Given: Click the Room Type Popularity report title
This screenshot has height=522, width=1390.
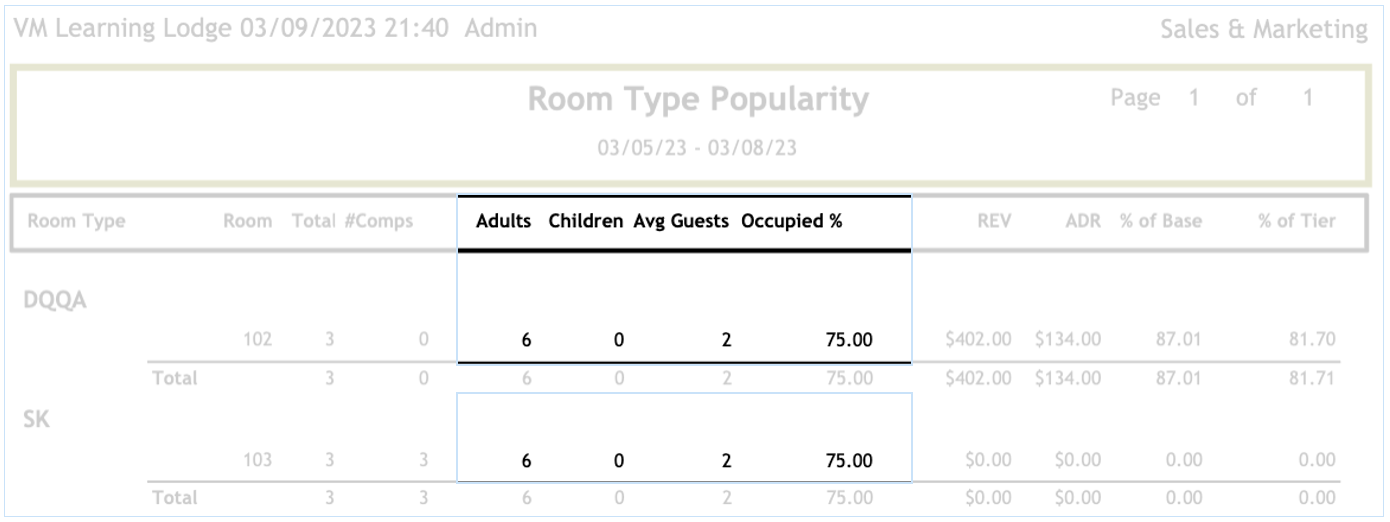Looking at the screenshot, I should click(698, 100).
